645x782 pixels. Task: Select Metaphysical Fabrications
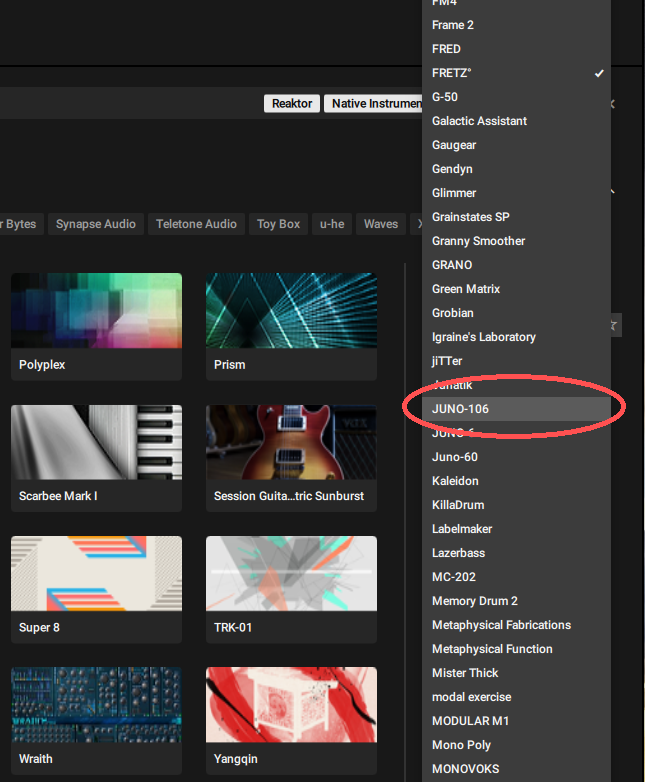516,625
